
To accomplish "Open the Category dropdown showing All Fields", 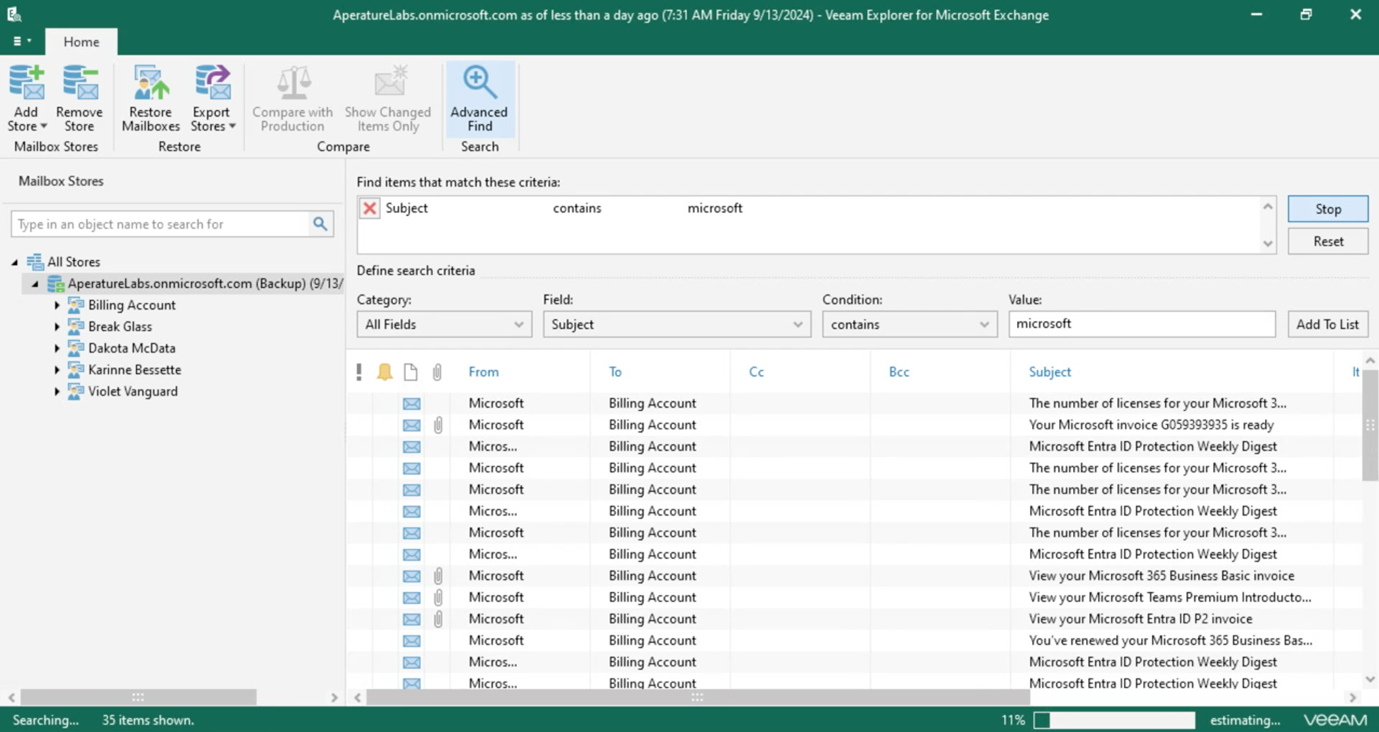I will click(x=443, y=324).
